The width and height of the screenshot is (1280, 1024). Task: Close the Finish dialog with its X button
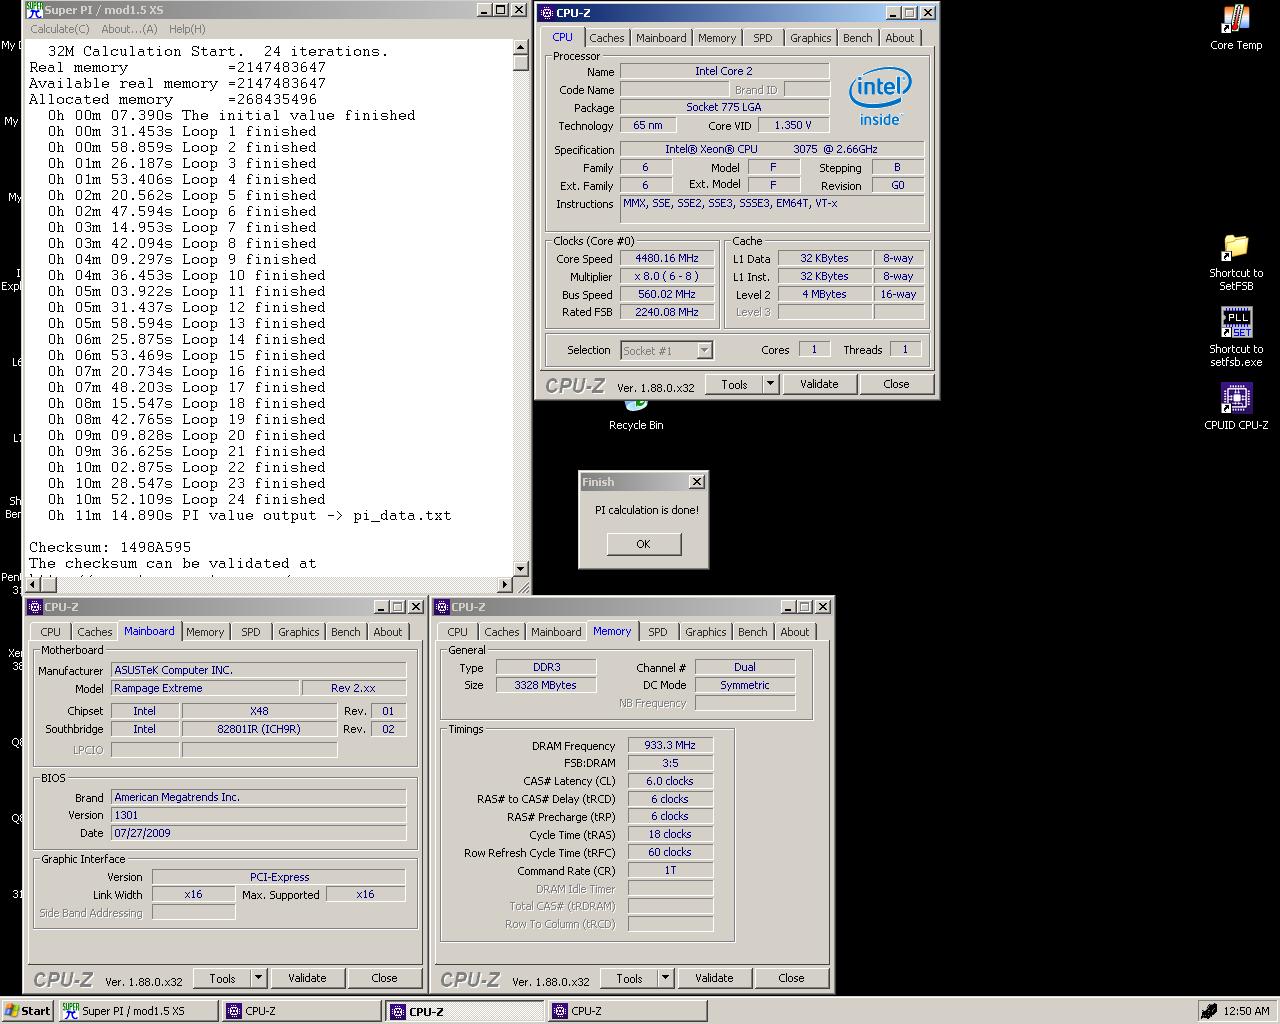pos(696,482)
